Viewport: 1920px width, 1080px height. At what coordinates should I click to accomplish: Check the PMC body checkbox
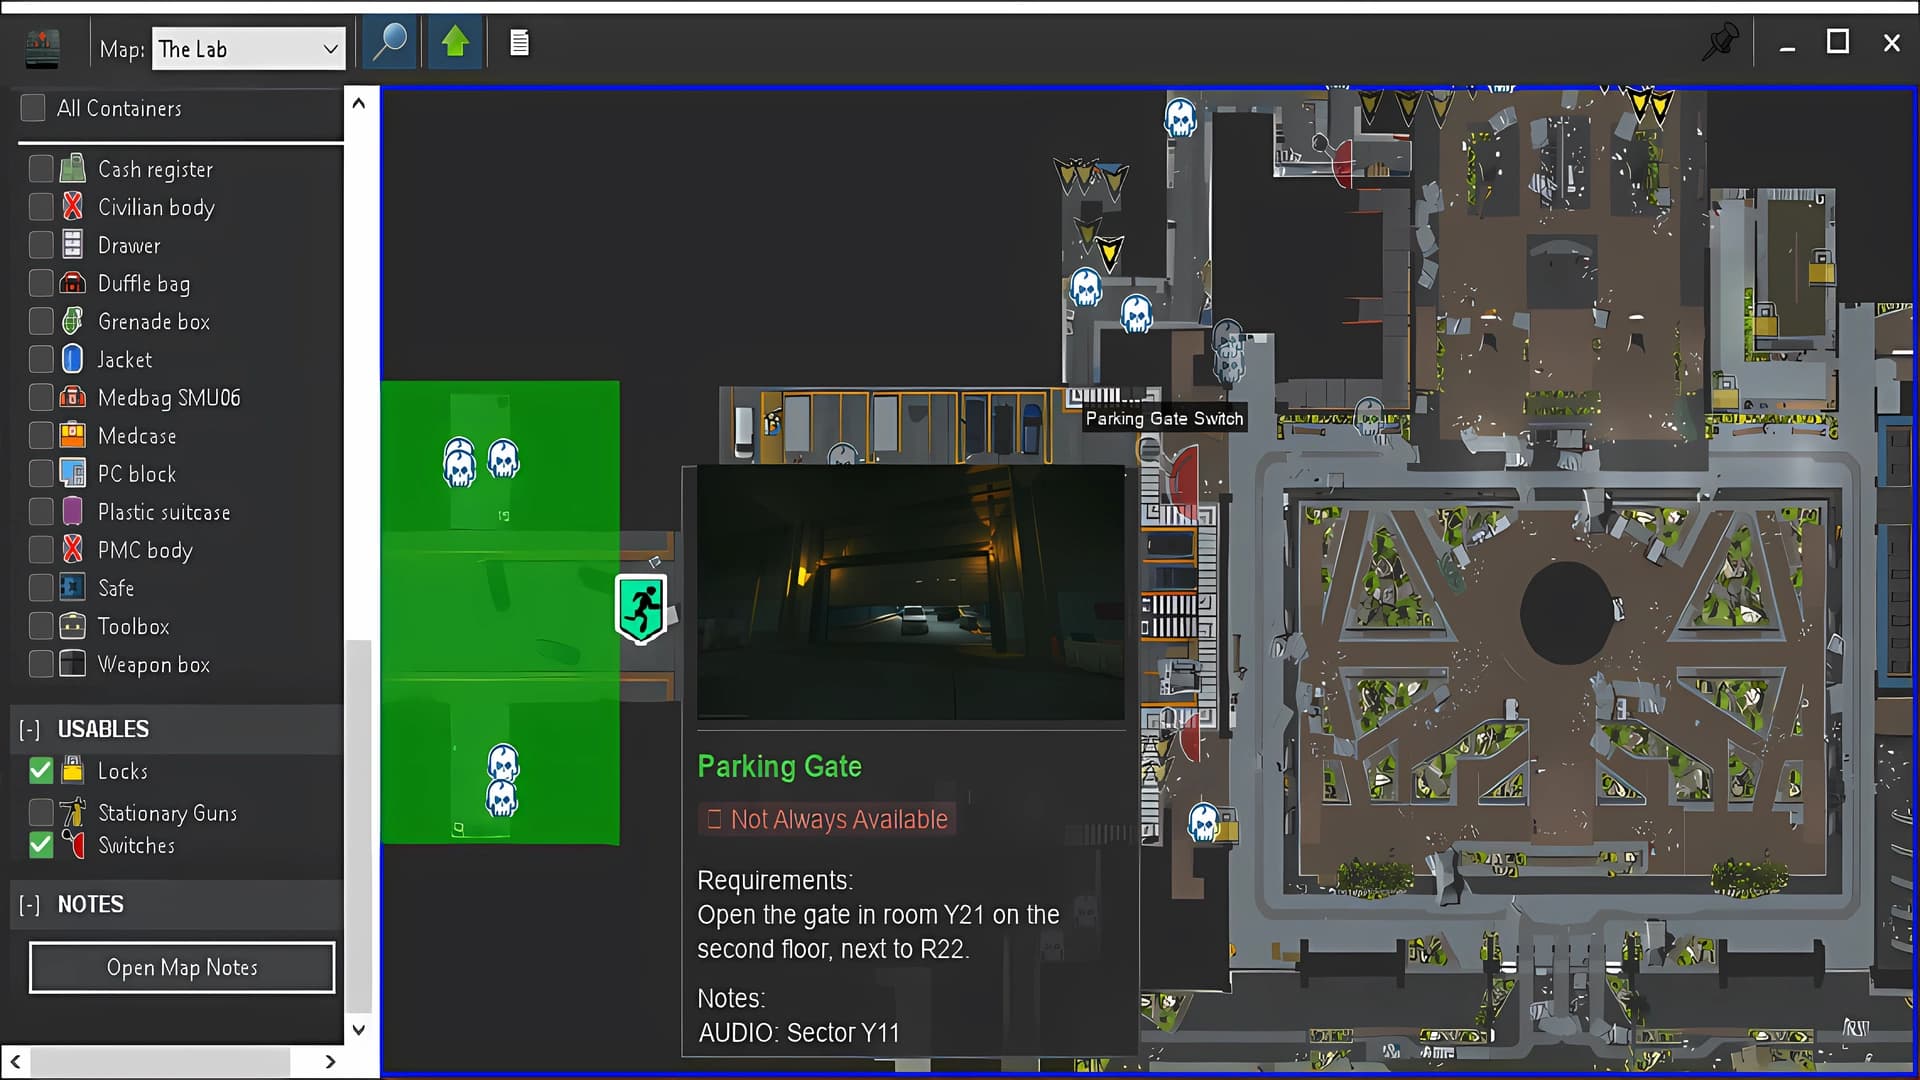[x=41, y=549]
